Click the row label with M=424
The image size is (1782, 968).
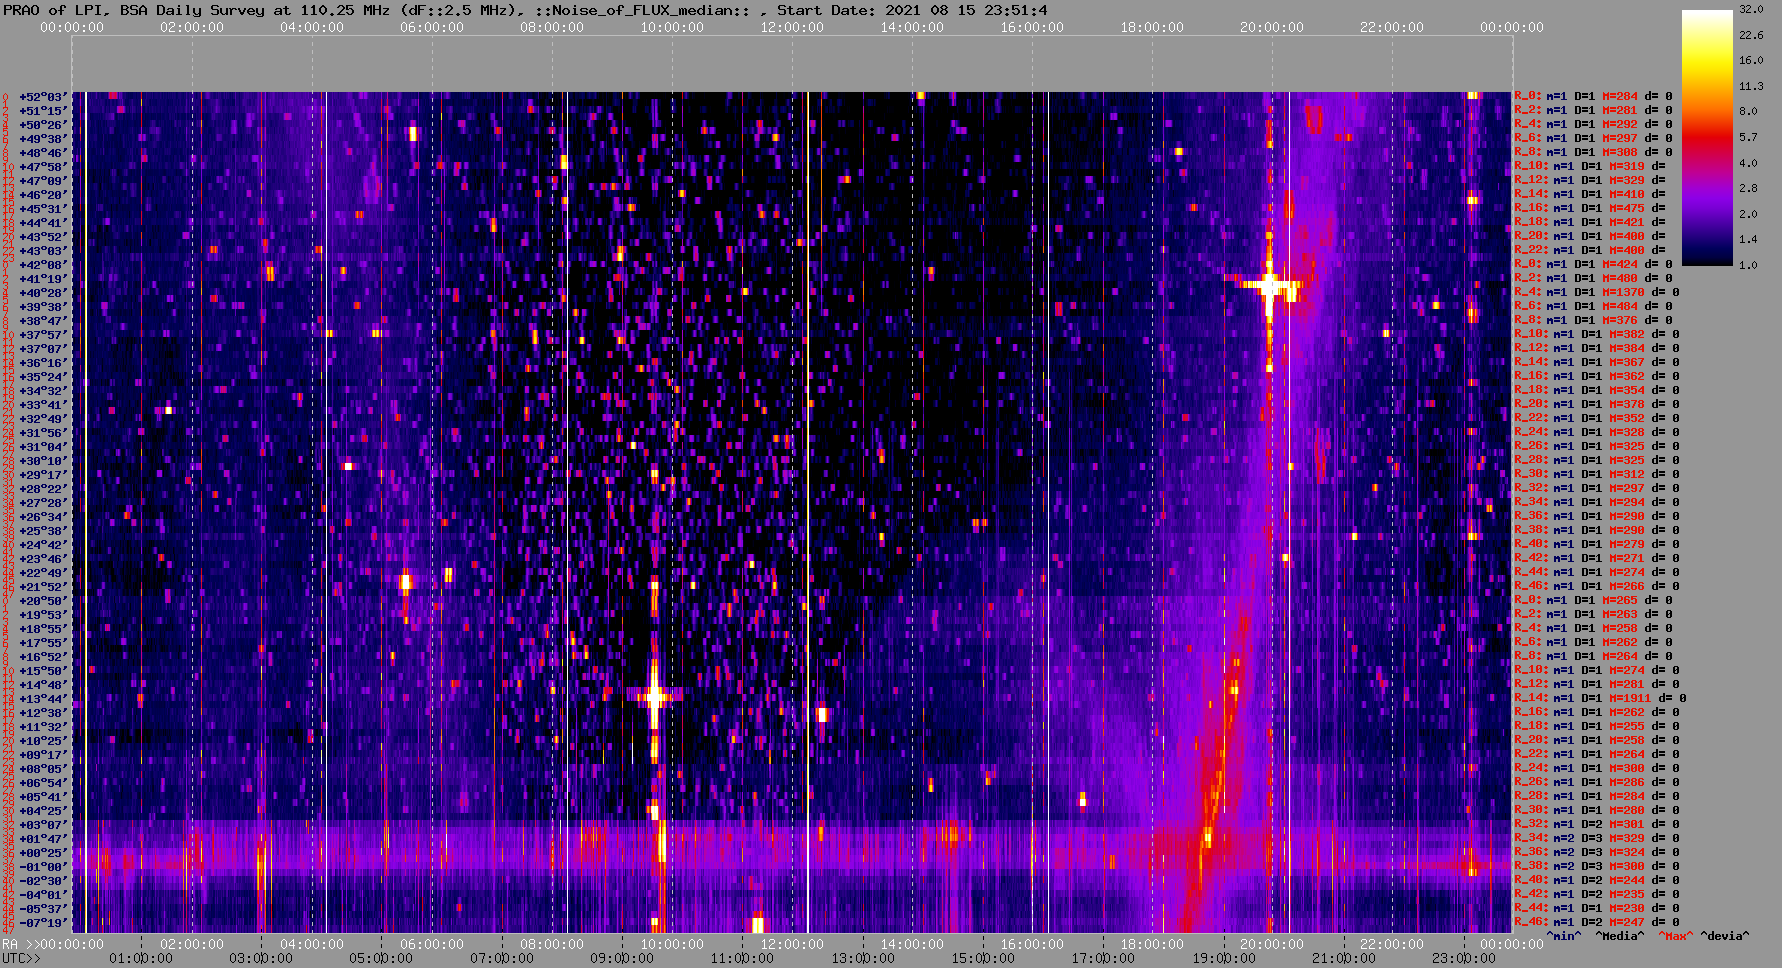pyautogui.click(x=1593, y=265)
